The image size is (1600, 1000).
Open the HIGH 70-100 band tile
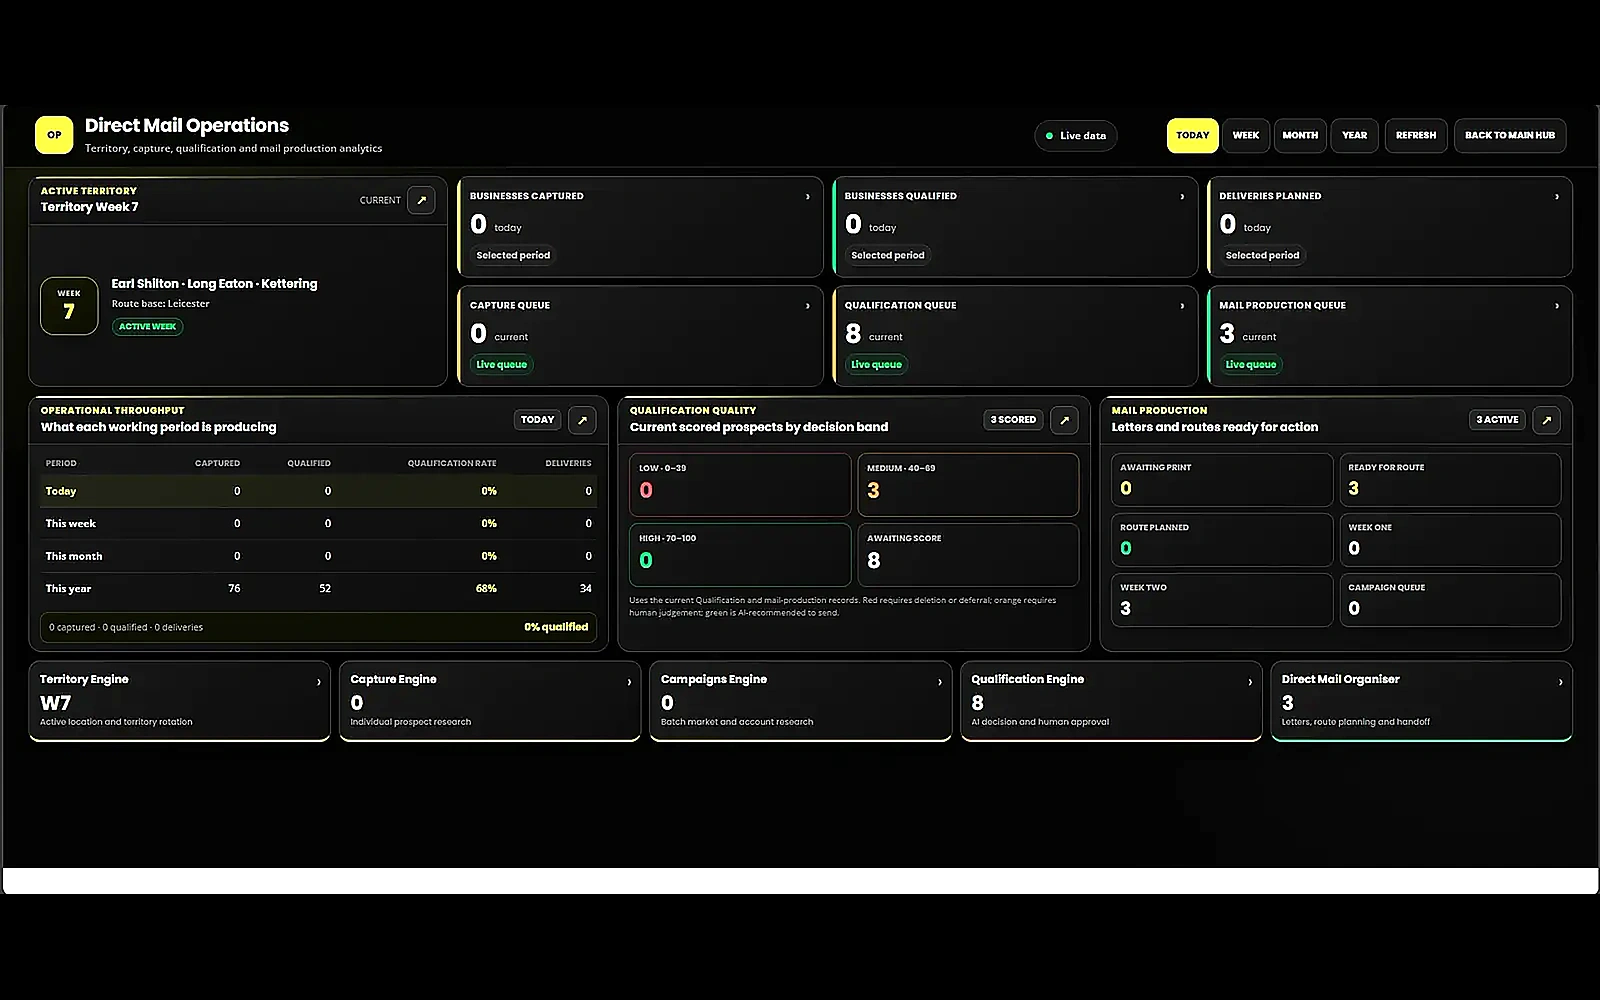[740, 555]
